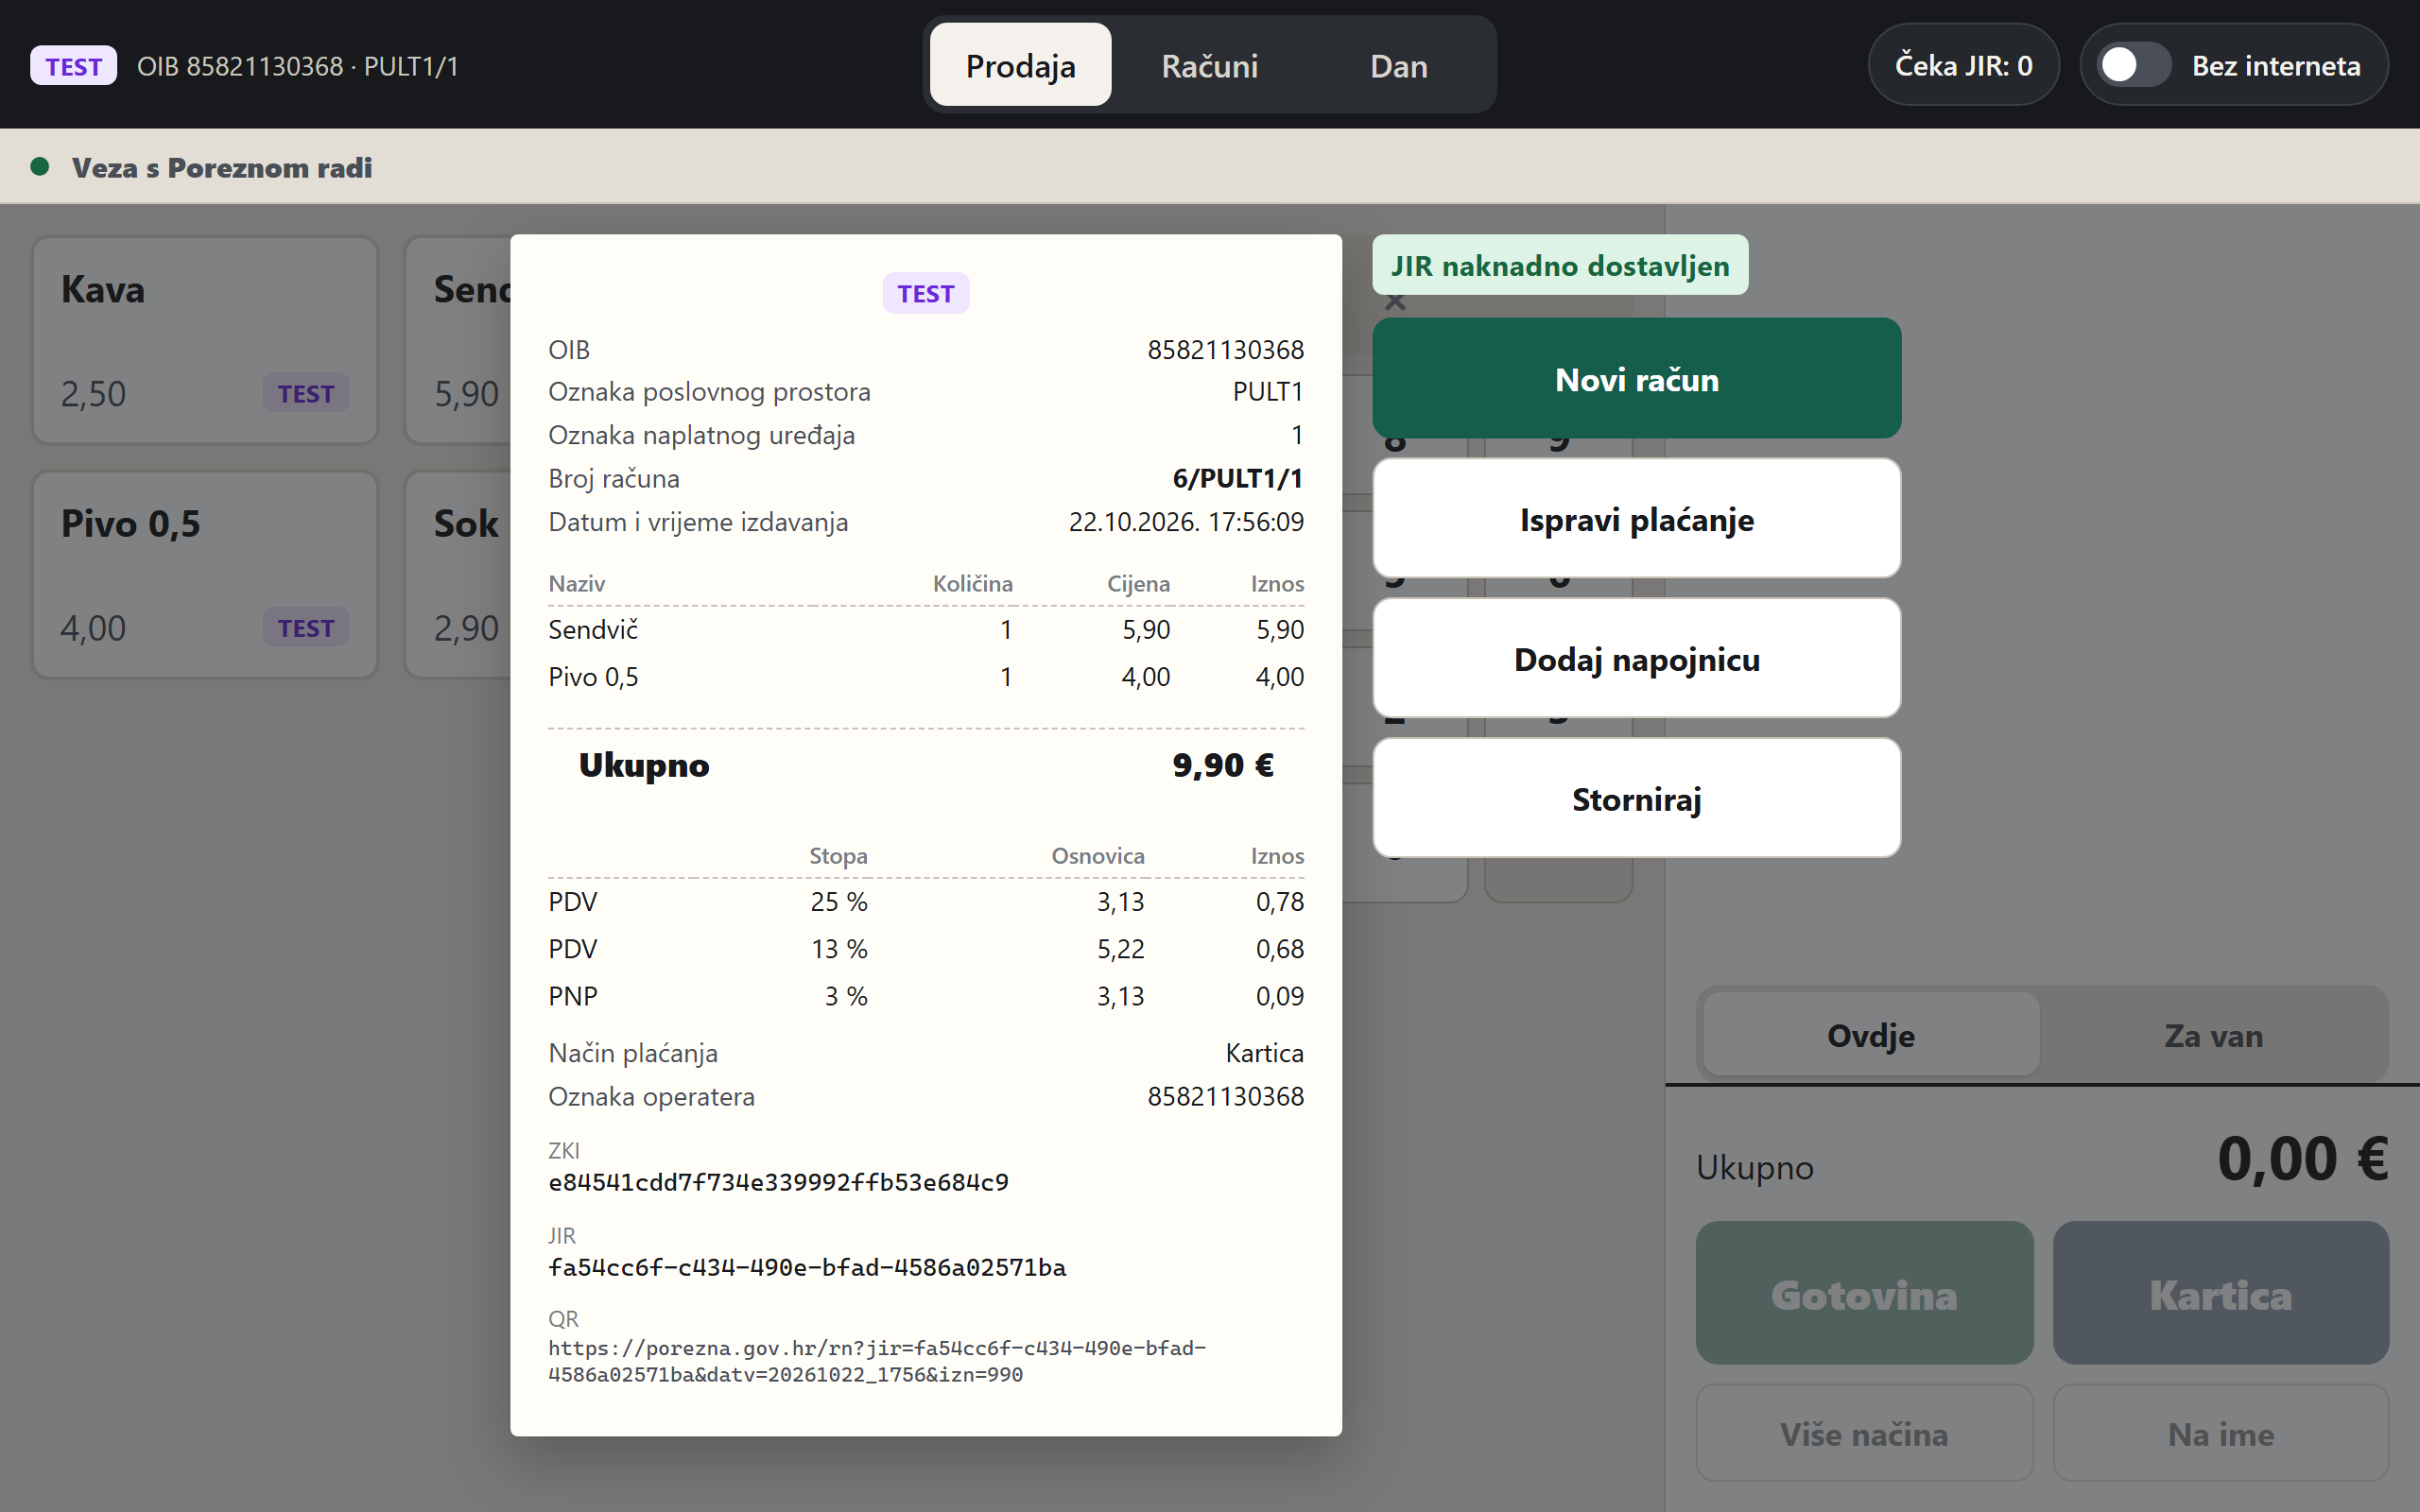Start a new receipt with Novi račun

1636,379
